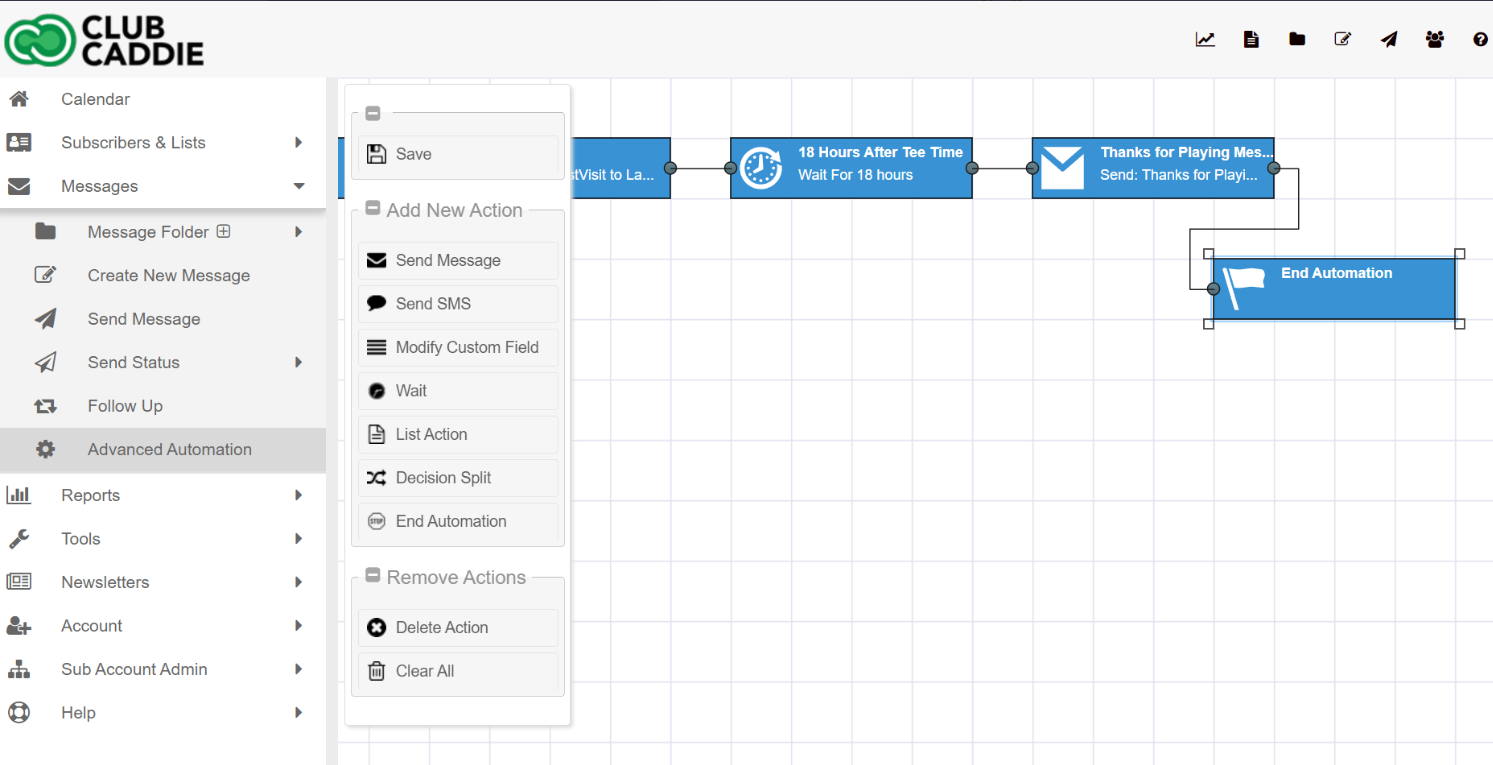Add a Decision Split action
The height and width of the screenshot is (765, 1493).
click(458, 478)
